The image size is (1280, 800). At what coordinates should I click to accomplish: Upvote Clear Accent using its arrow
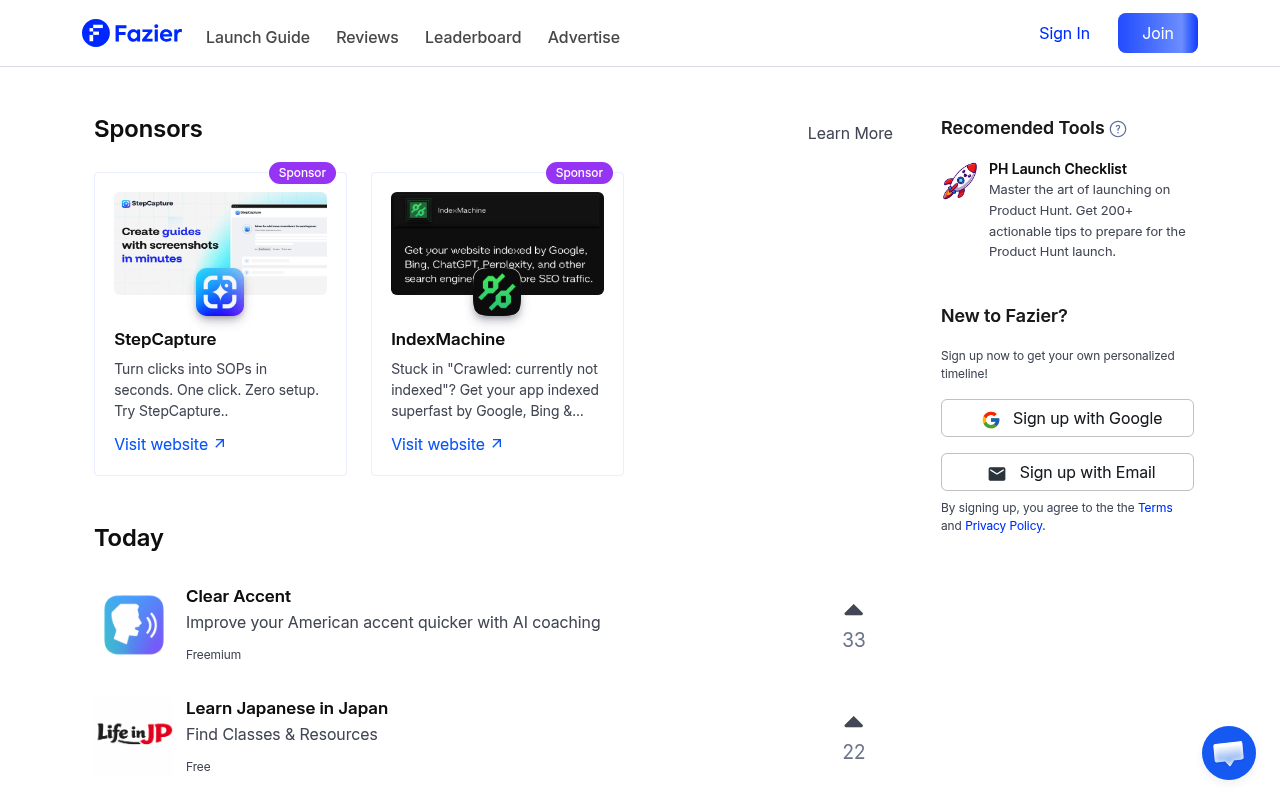(853, 610)
